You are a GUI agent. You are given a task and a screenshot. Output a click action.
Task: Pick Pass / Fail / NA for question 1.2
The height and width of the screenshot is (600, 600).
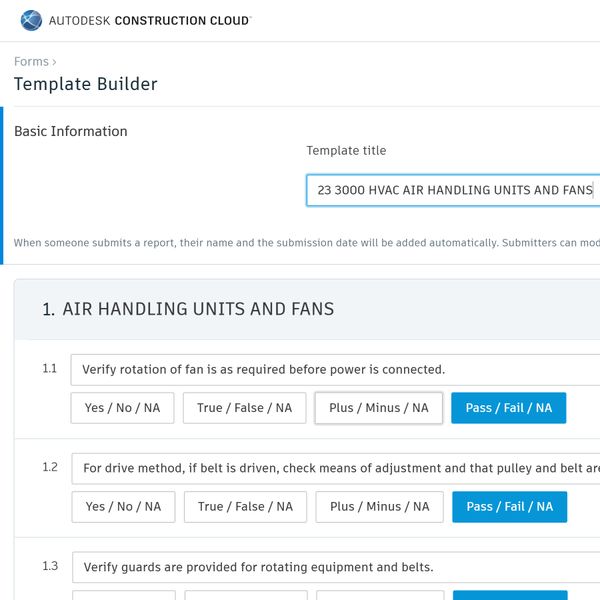(x=509, y=507)
